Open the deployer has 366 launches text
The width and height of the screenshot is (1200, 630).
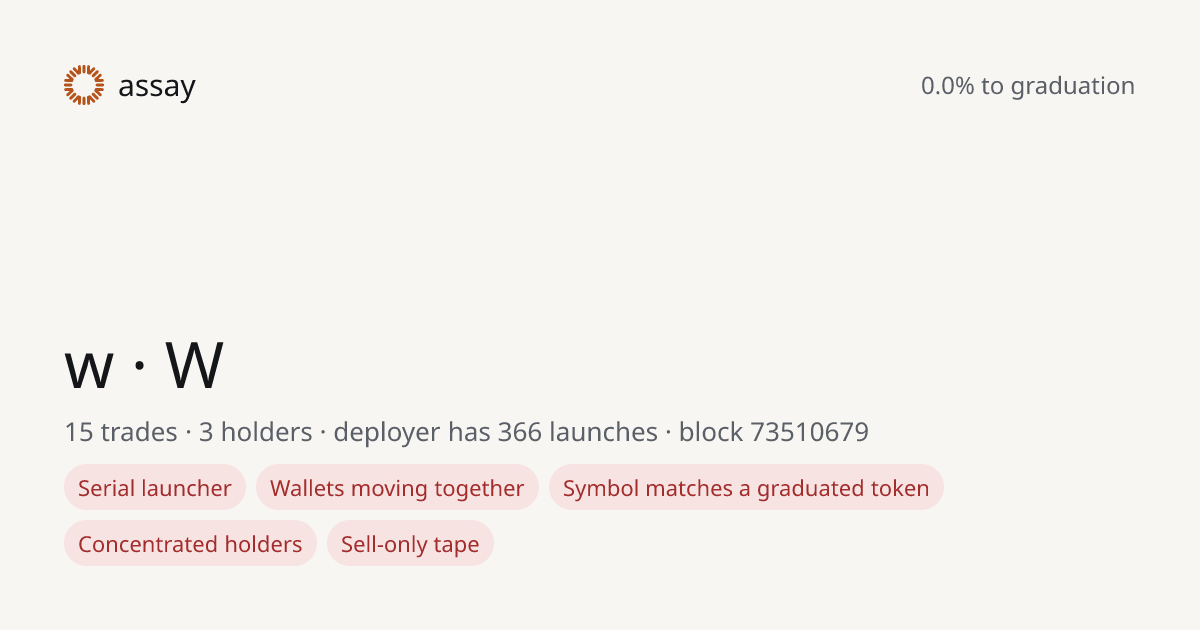pyautogui.click(x=495, y=432)
